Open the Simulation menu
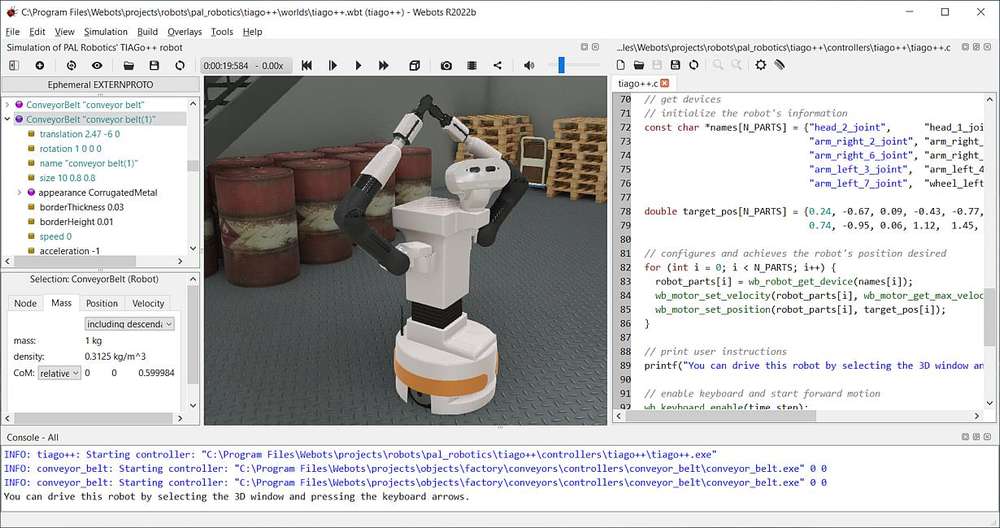 (x=105, y=31)
